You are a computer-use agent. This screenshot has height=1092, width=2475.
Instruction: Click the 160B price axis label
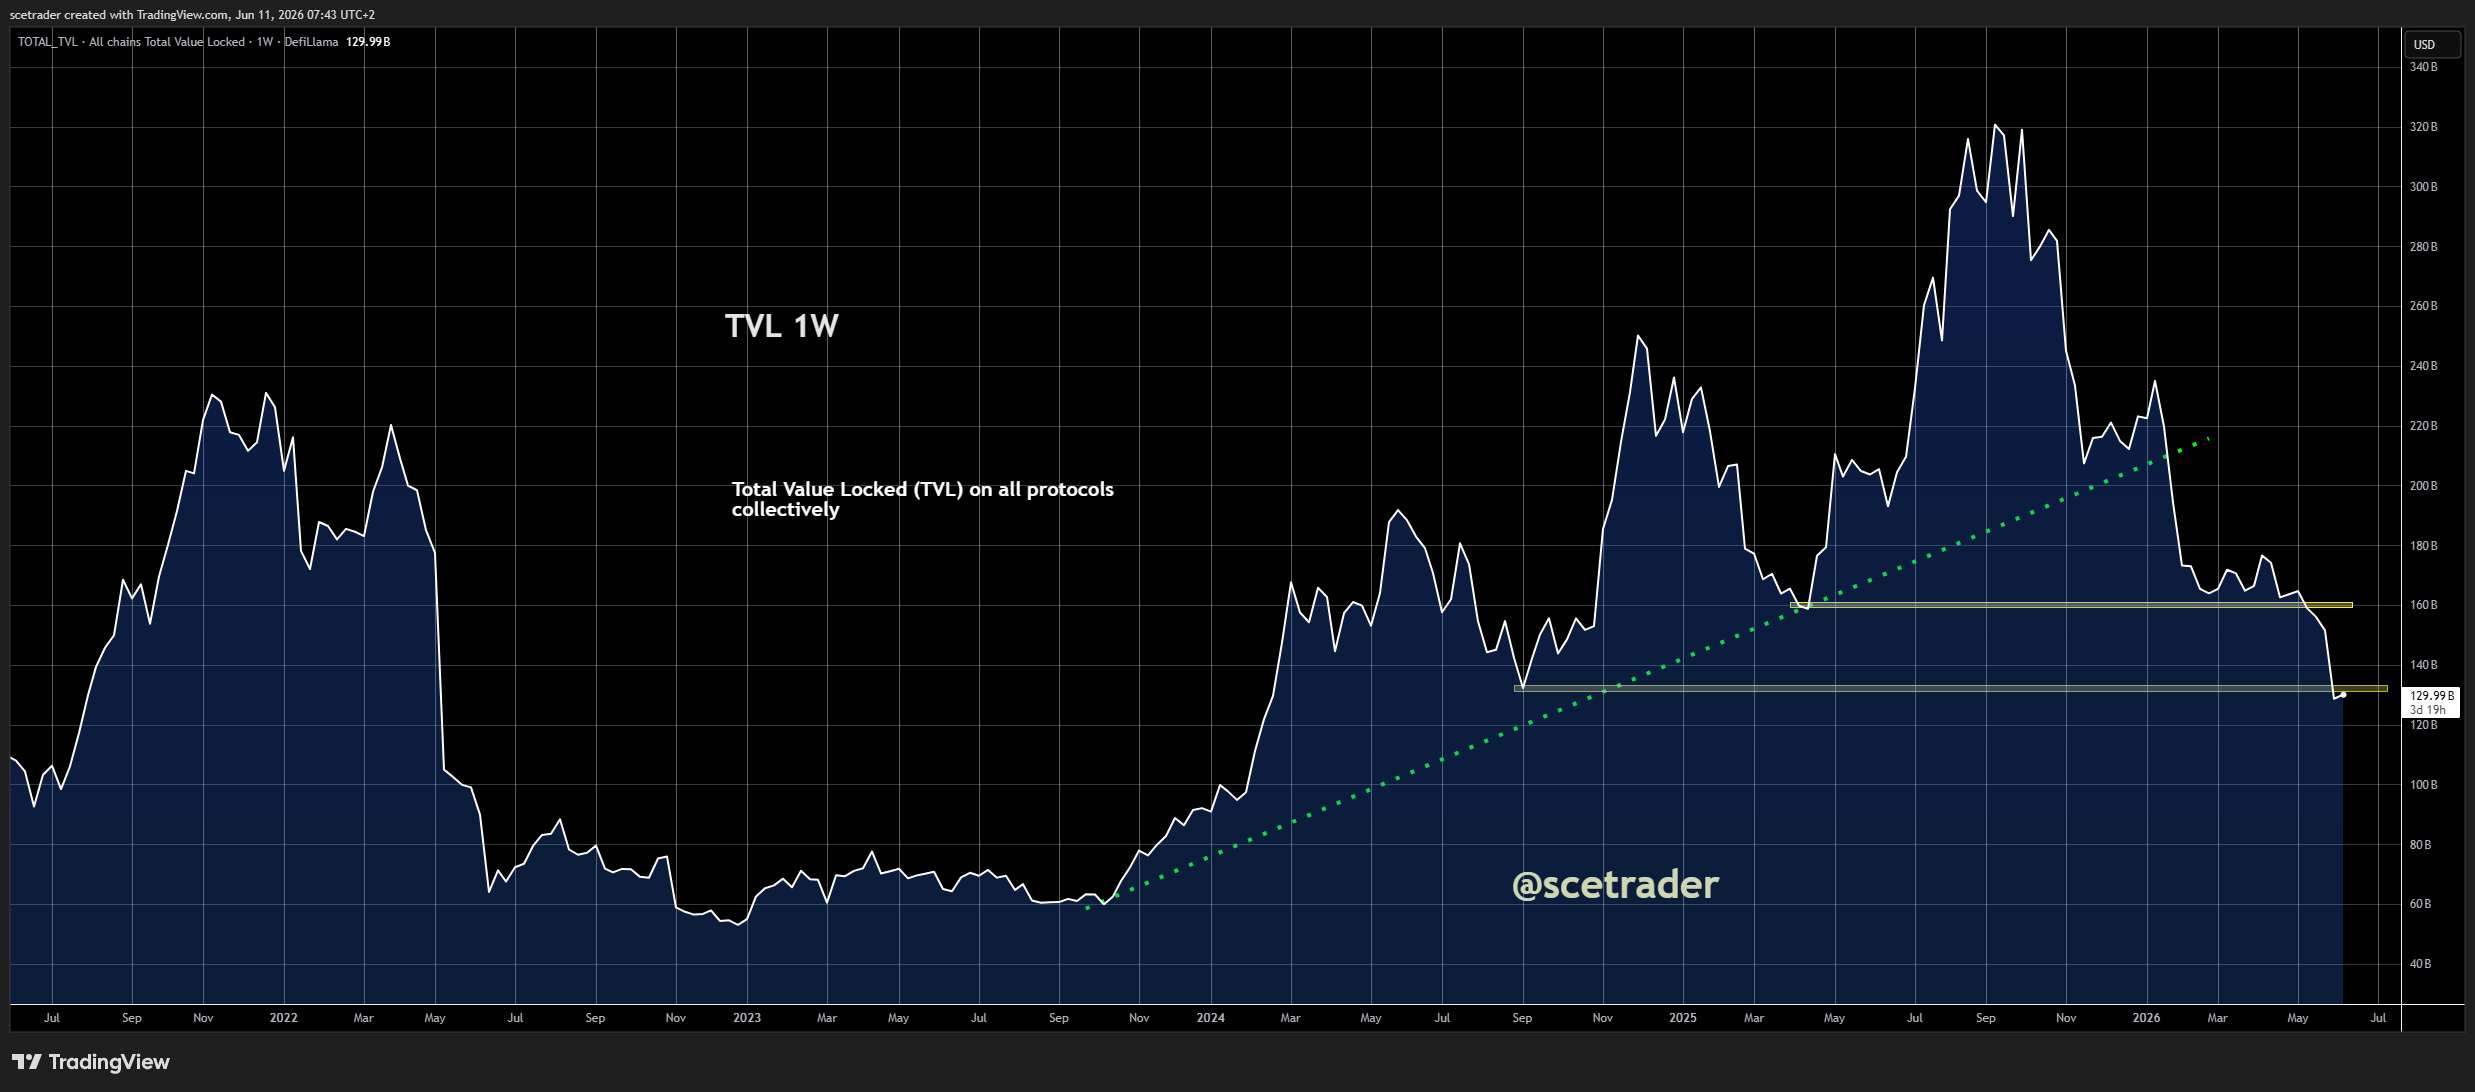(x=2423, y=605)
